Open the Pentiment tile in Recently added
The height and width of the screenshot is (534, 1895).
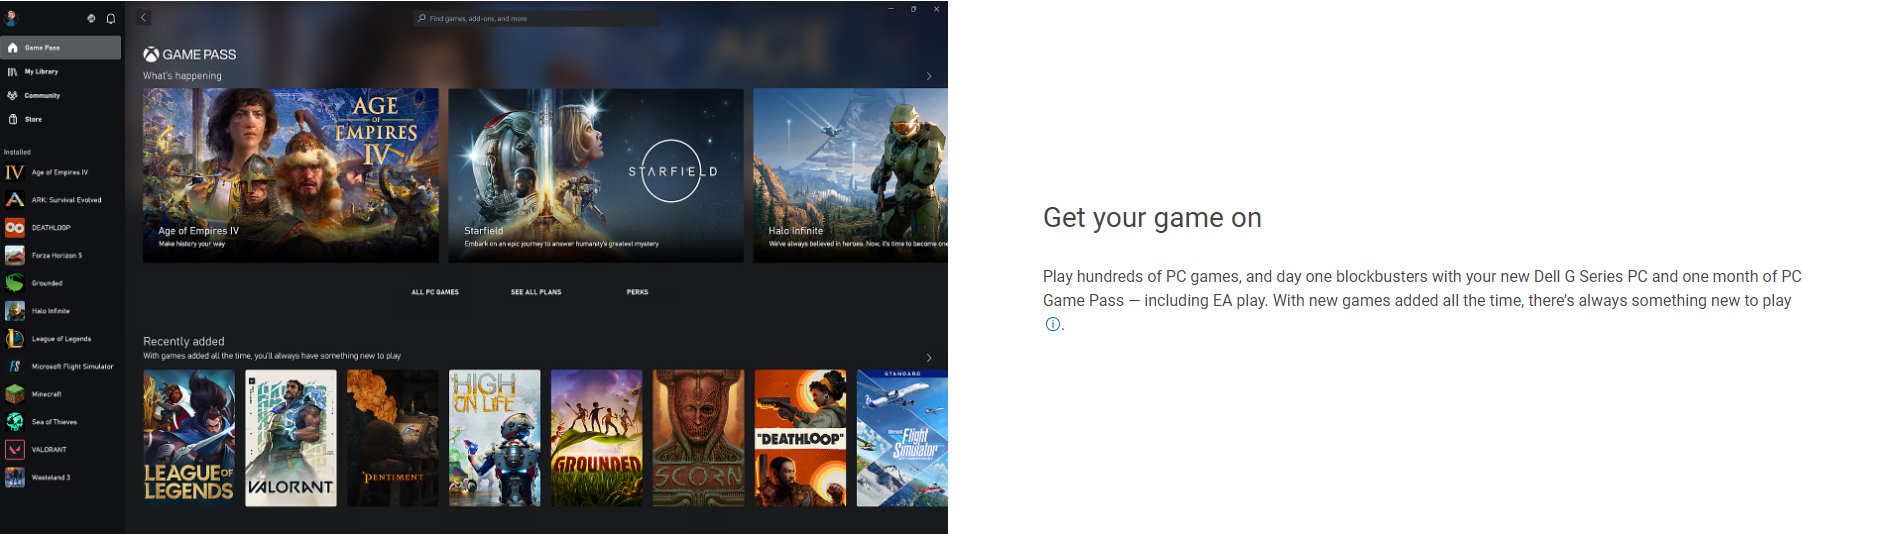tap(393, 438)
